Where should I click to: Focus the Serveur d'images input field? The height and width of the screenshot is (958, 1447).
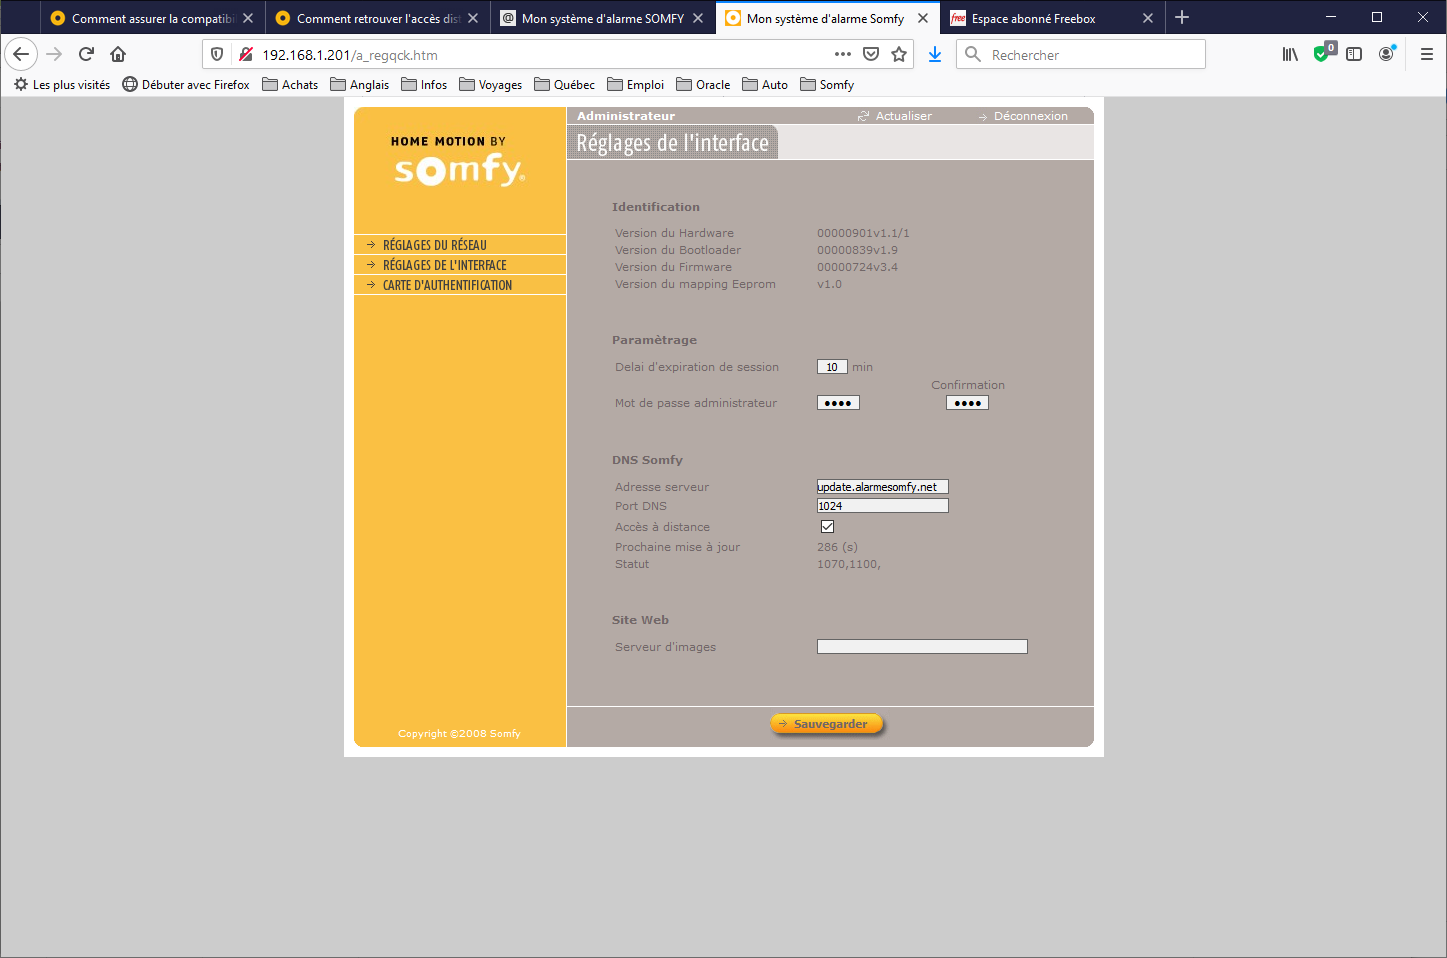921,647
